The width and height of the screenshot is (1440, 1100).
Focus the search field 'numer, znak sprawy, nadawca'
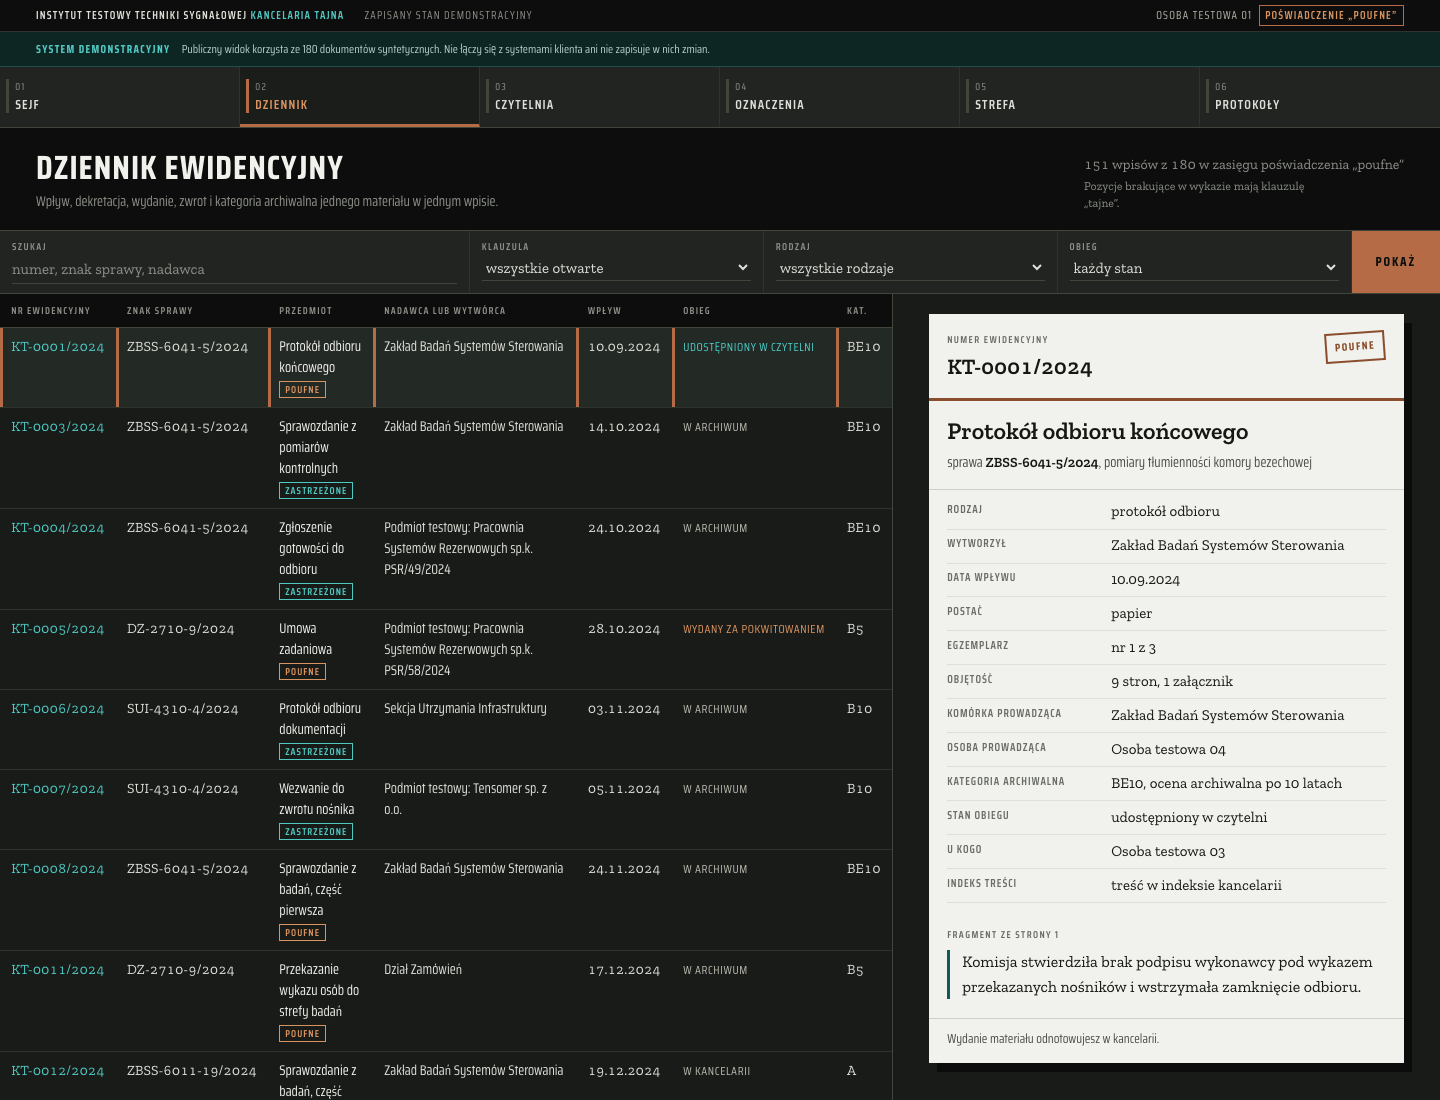(234, 269)
